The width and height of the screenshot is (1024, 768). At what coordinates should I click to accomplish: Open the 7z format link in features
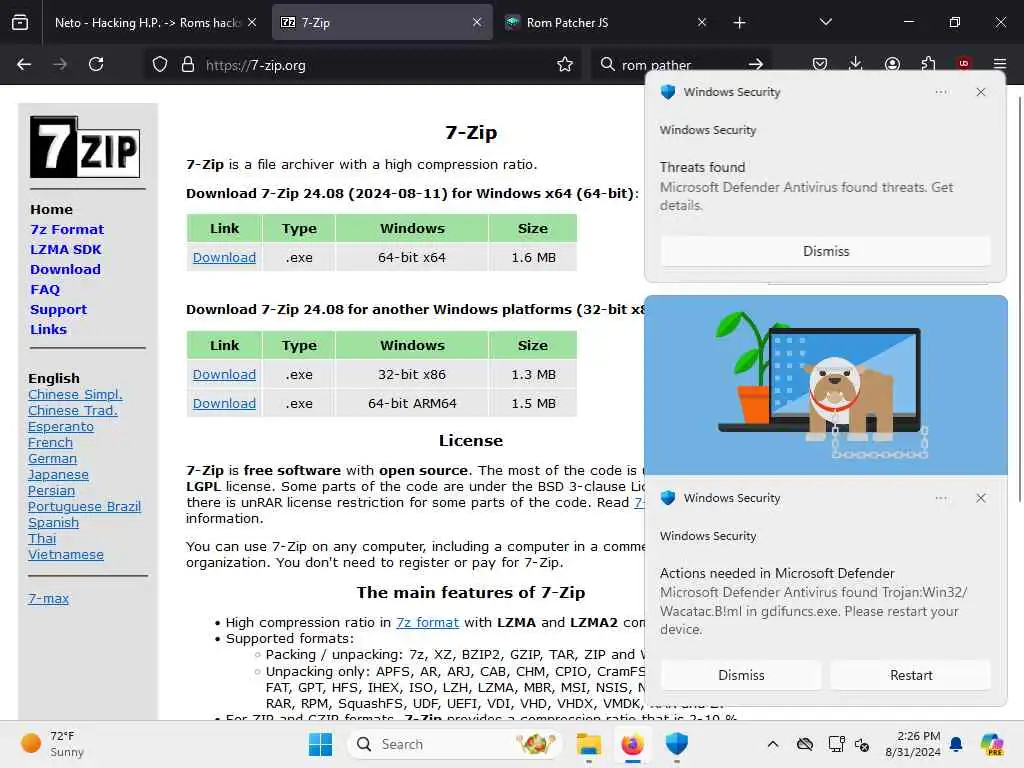(x=427, y=622)
